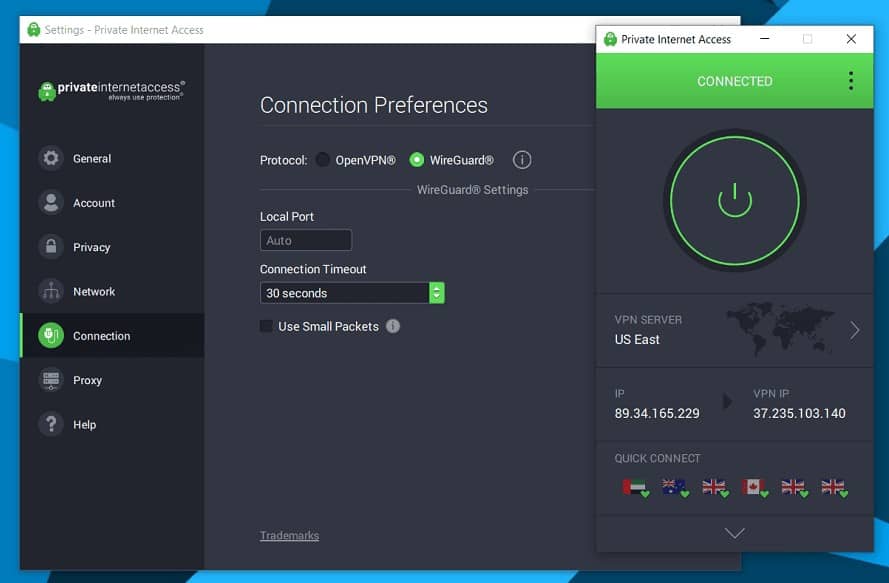Image resolution: width=889 pixels, height=583 pixels.
Task: Minimize the Private Internet Access window
Action: click(764, 39)
